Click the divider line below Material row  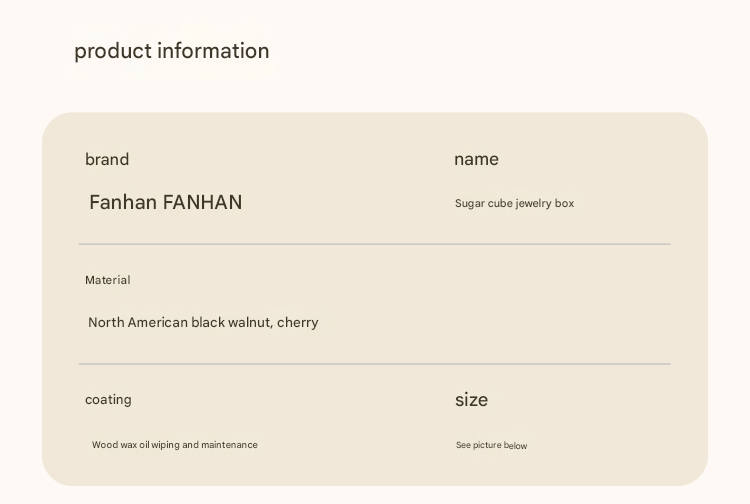pos(375,364)
